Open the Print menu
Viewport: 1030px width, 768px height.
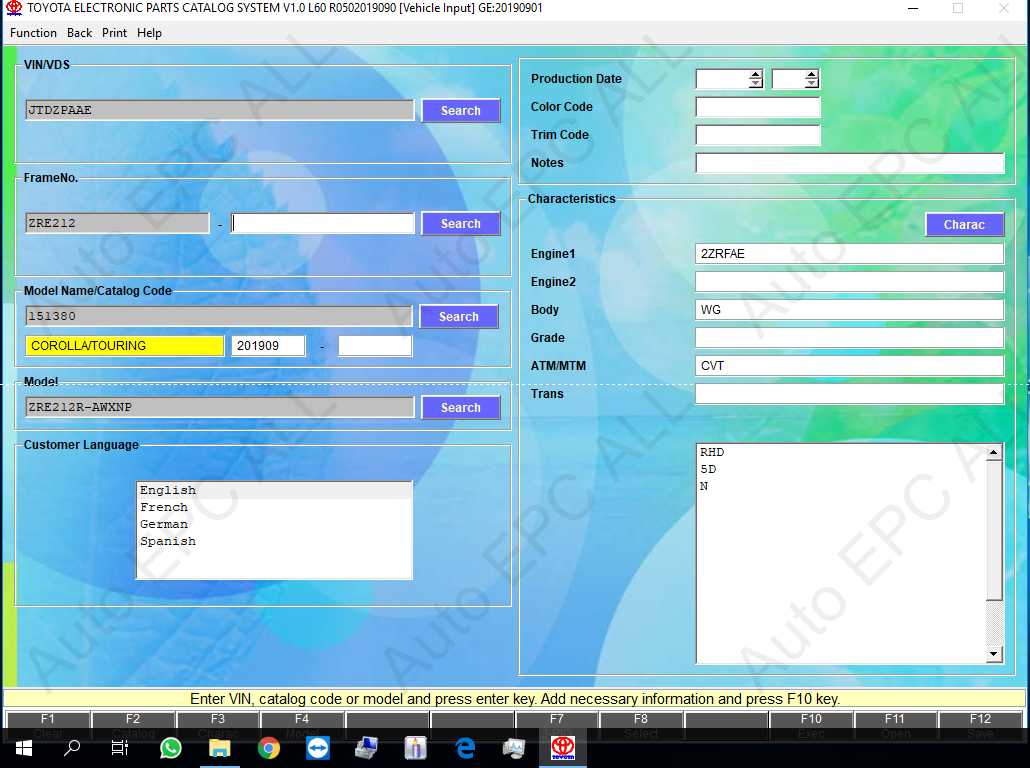coord(114,33)
